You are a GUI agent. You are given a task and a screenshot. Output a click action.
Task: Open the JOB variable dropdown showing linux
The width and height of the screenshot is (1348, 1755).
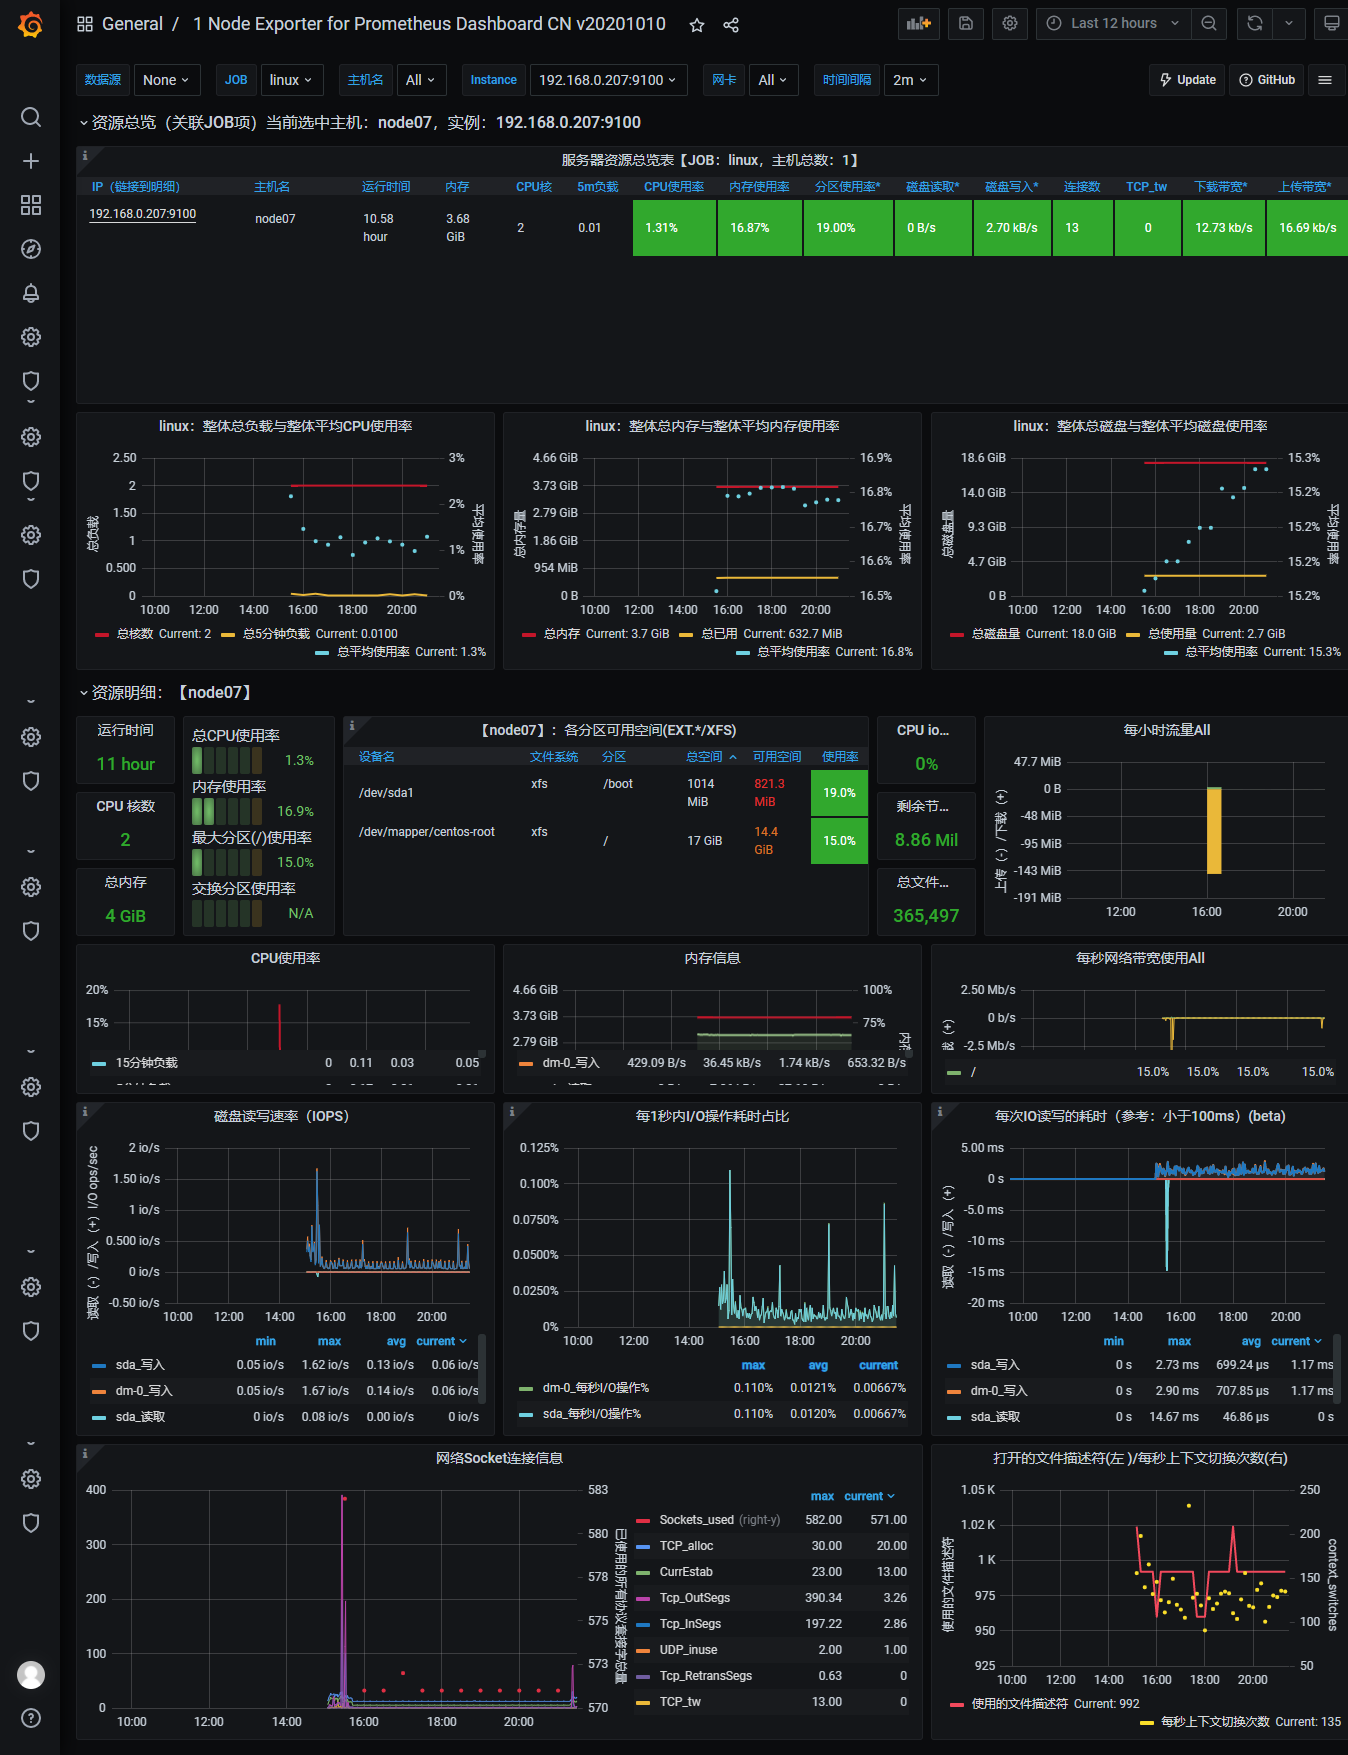(x=291, y=80)
